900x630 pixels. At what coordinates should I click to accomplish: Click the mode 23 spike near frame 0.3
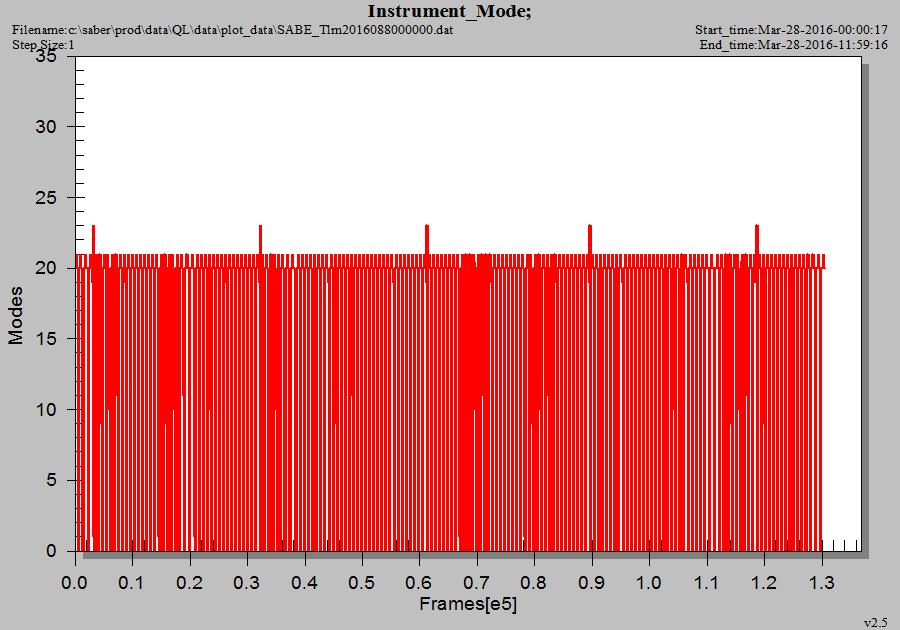click(260, 239)
